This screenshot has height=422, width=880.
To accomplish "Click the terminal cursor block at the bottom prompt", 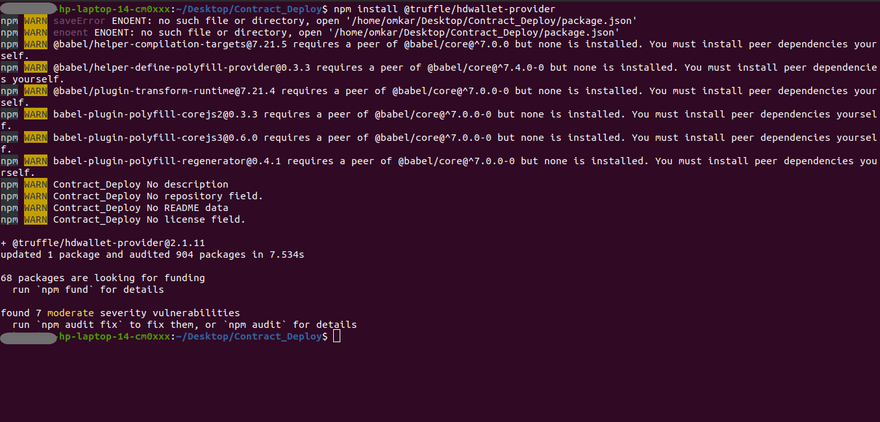I will [337, 337].
